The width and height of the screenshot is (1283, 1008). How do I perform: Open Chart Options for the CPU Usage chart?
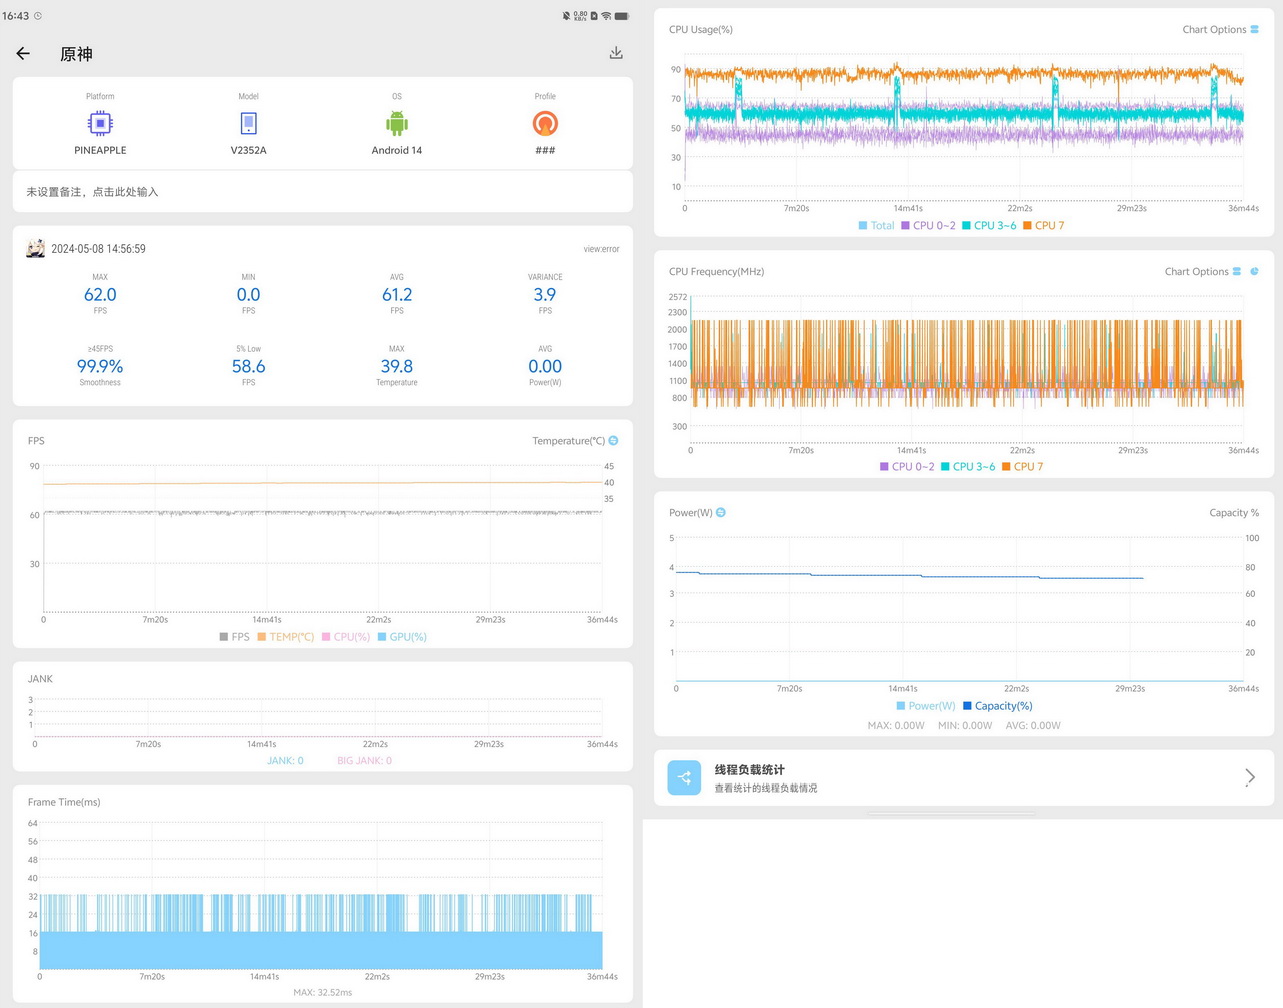pos(1220,30)
